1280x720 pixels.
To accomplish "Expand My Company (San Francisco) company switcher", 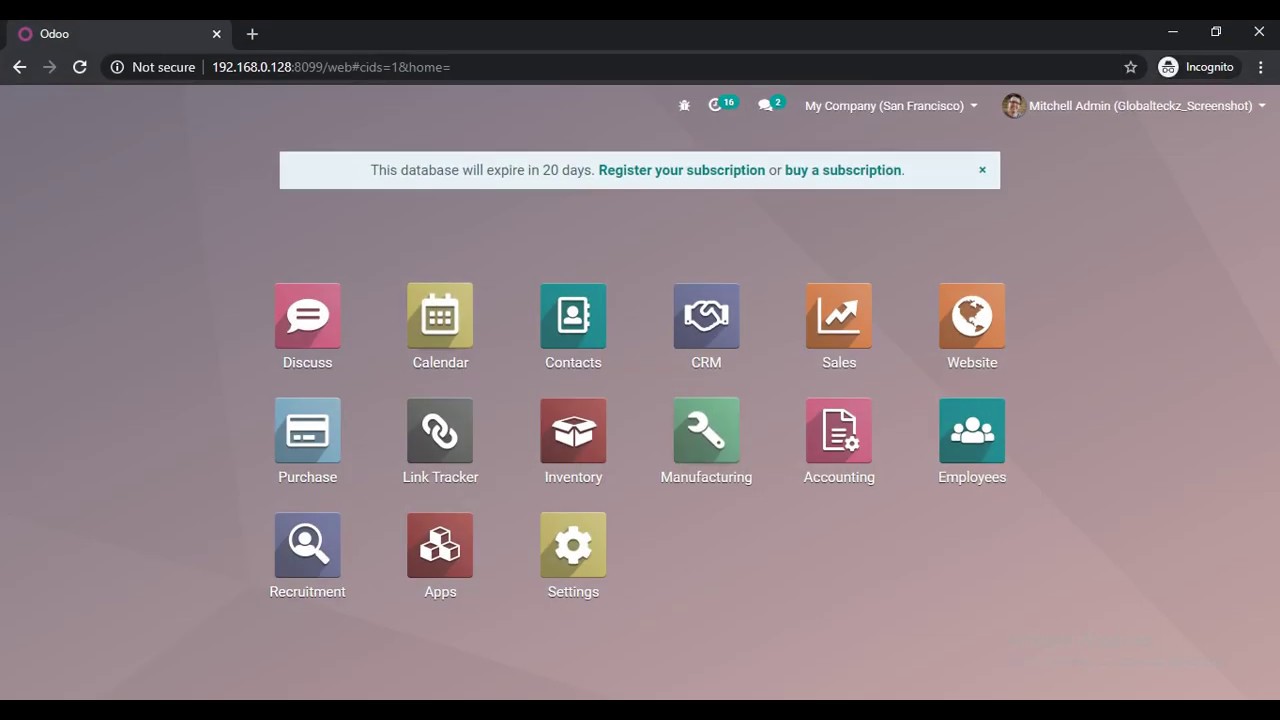I will point(891,105).
